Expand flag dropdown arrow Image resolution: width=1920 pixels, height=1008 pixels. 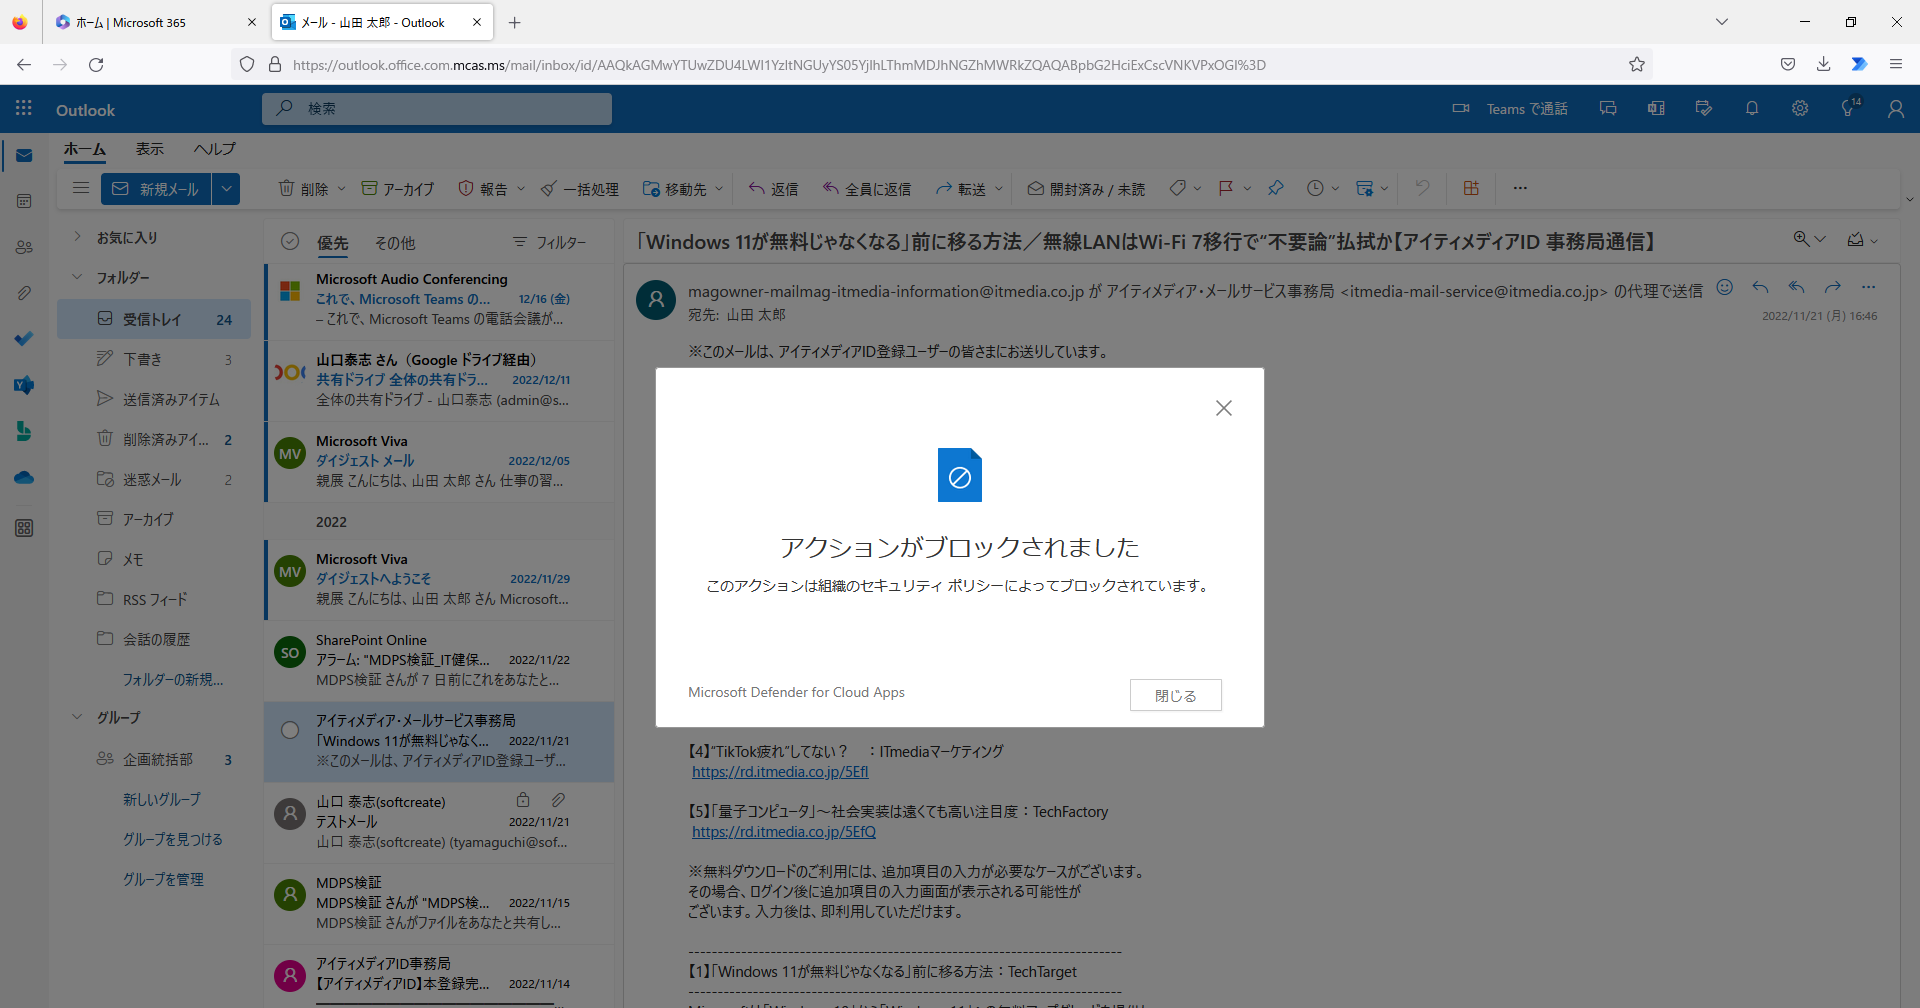pyautogui.click(x=1247, y=188)
